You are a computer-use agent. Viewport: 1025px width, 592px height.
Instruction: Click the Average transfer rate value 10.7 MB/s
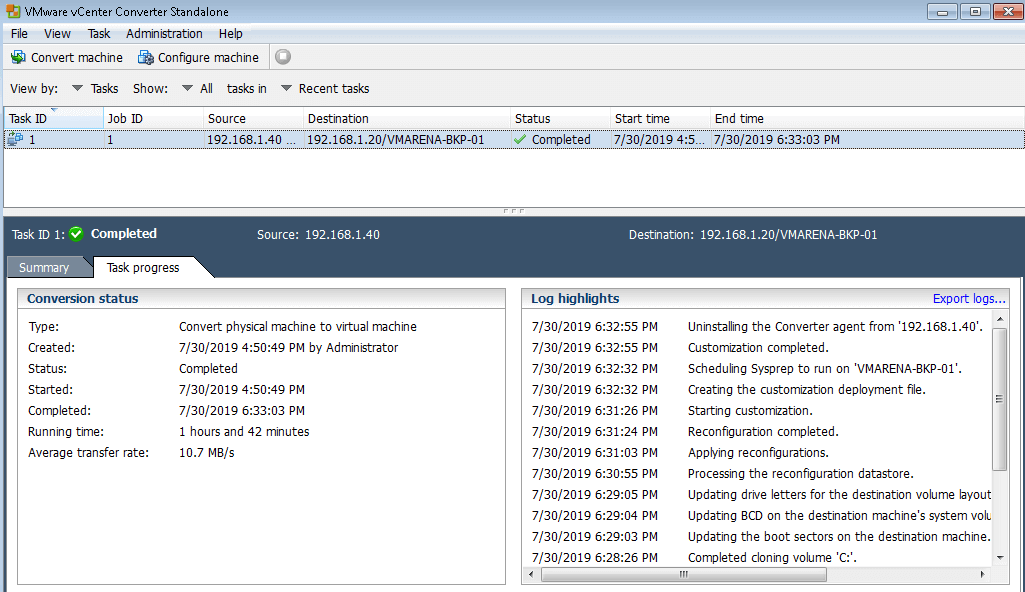click(x=207, y=452)
